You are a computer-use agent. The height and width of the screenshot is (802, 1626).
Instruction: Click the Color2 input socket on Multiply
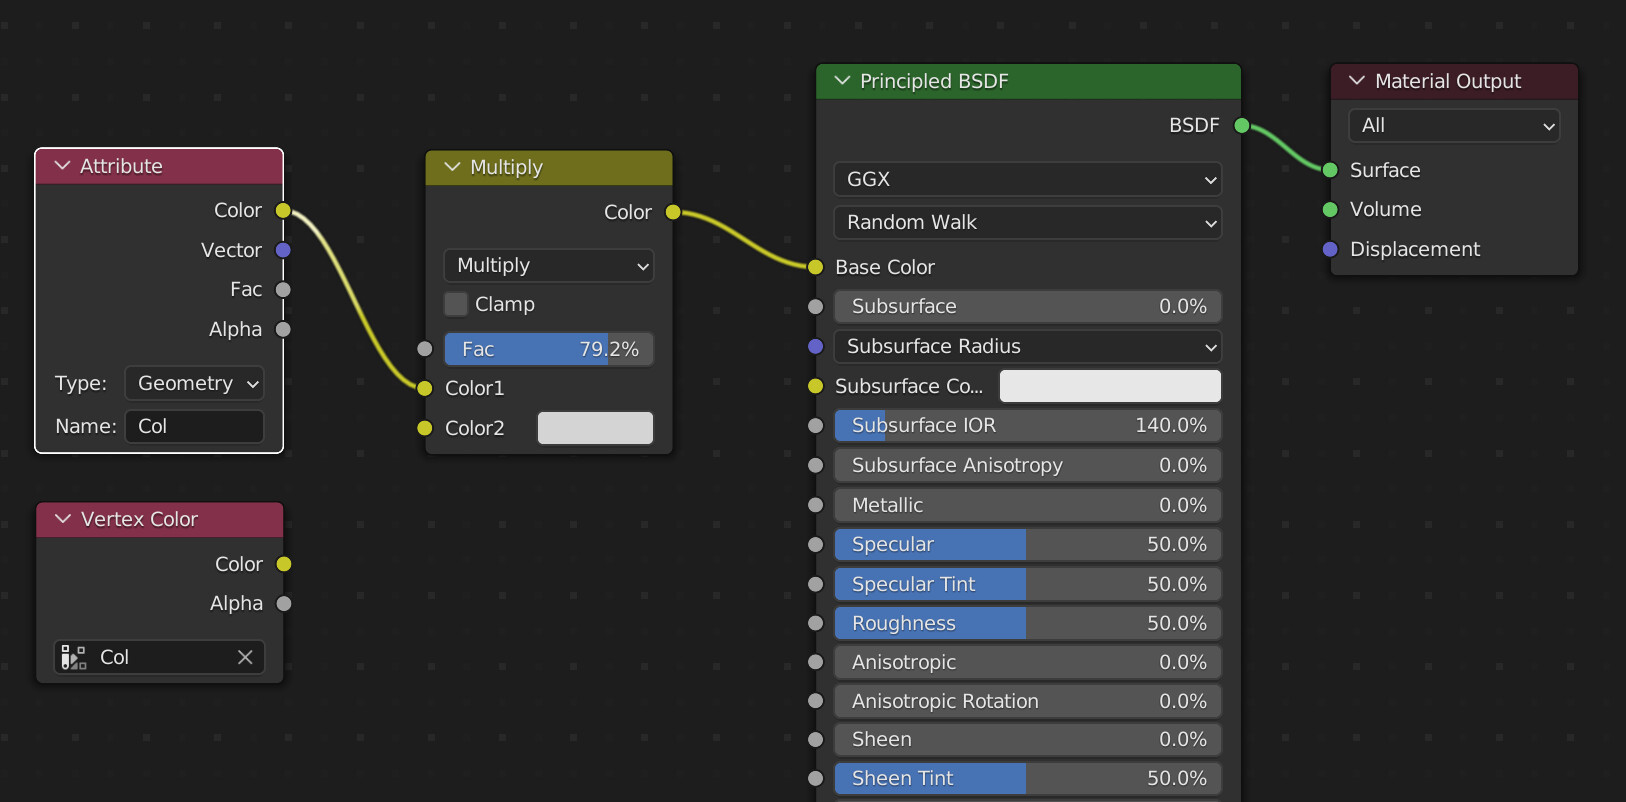tap(425, 428)
